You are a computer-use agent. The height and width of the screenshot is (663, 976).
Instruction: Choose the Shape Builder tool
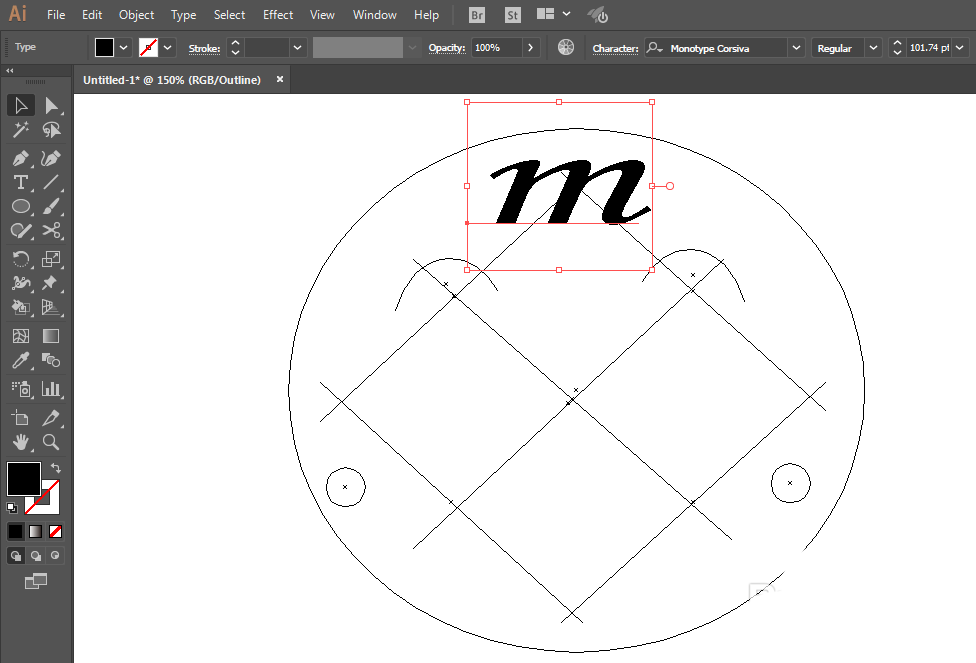click(21, 307)
